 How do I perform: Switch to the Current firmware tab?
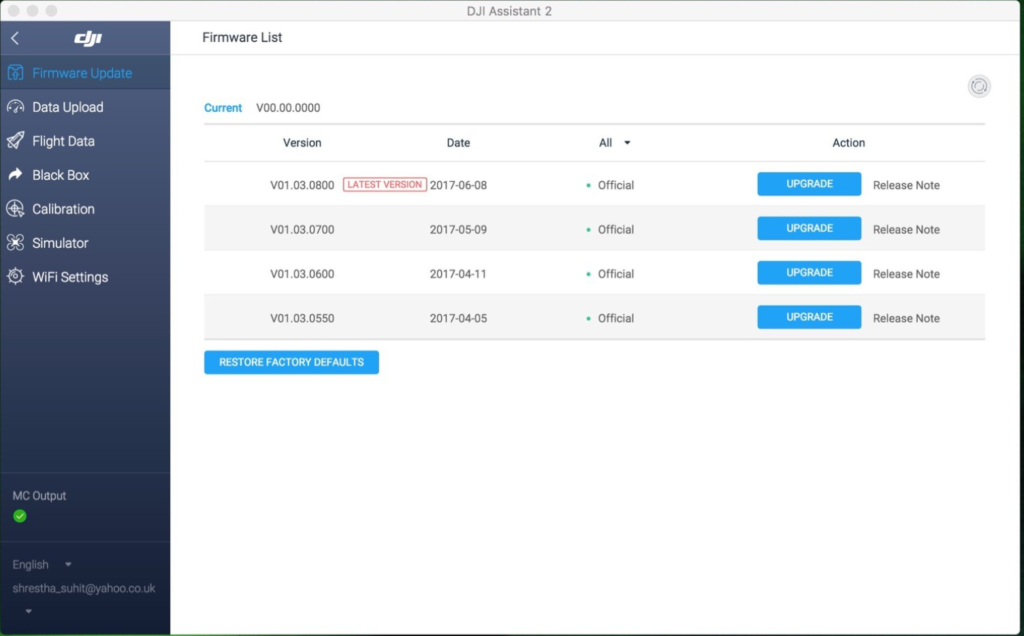pos(223,107)
